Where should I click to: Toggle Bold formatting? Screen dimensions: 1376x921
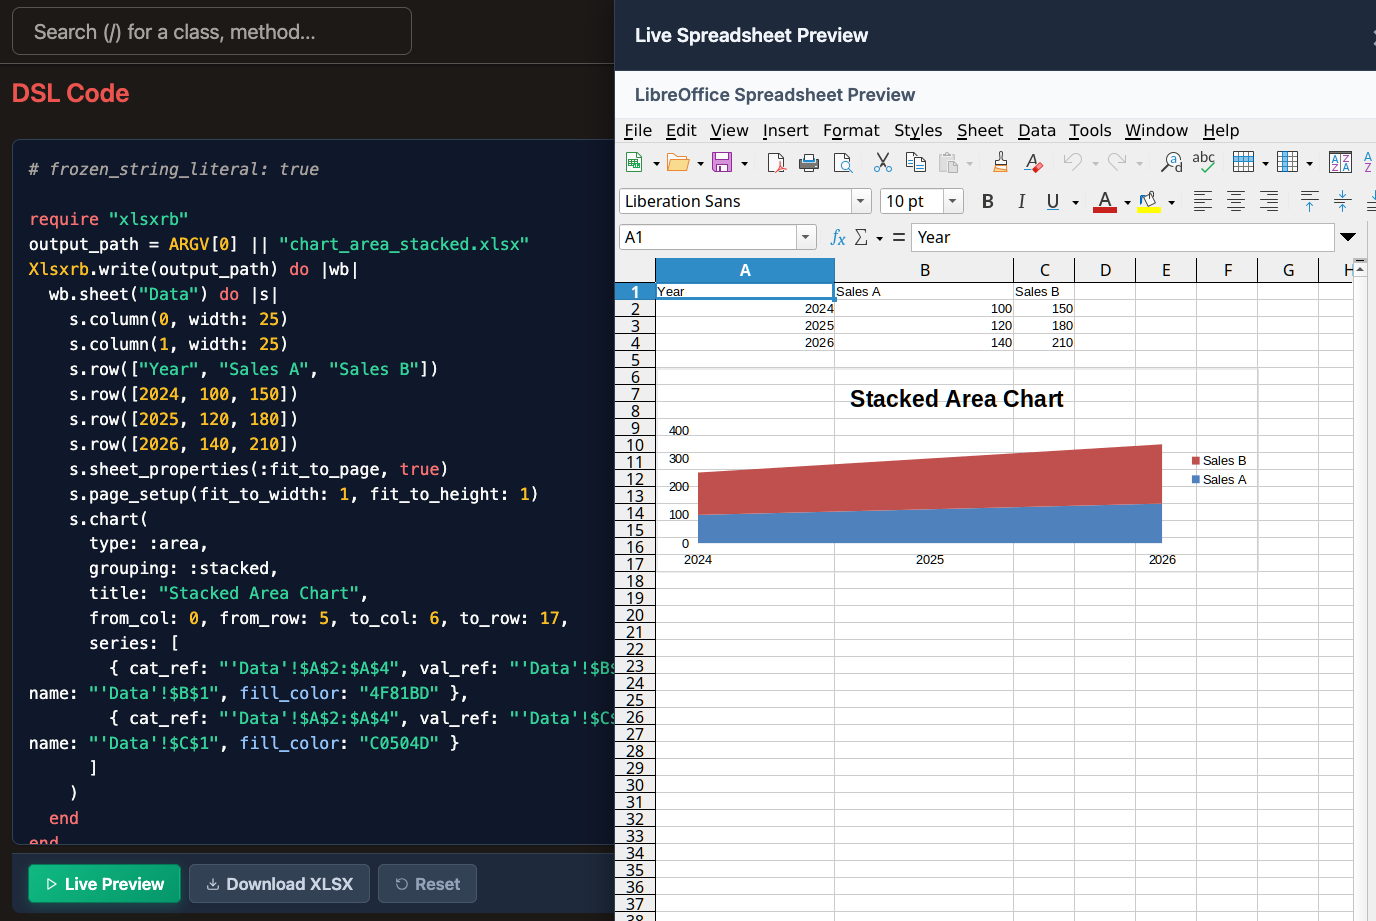pyautogui.click(x=988, y=201)
